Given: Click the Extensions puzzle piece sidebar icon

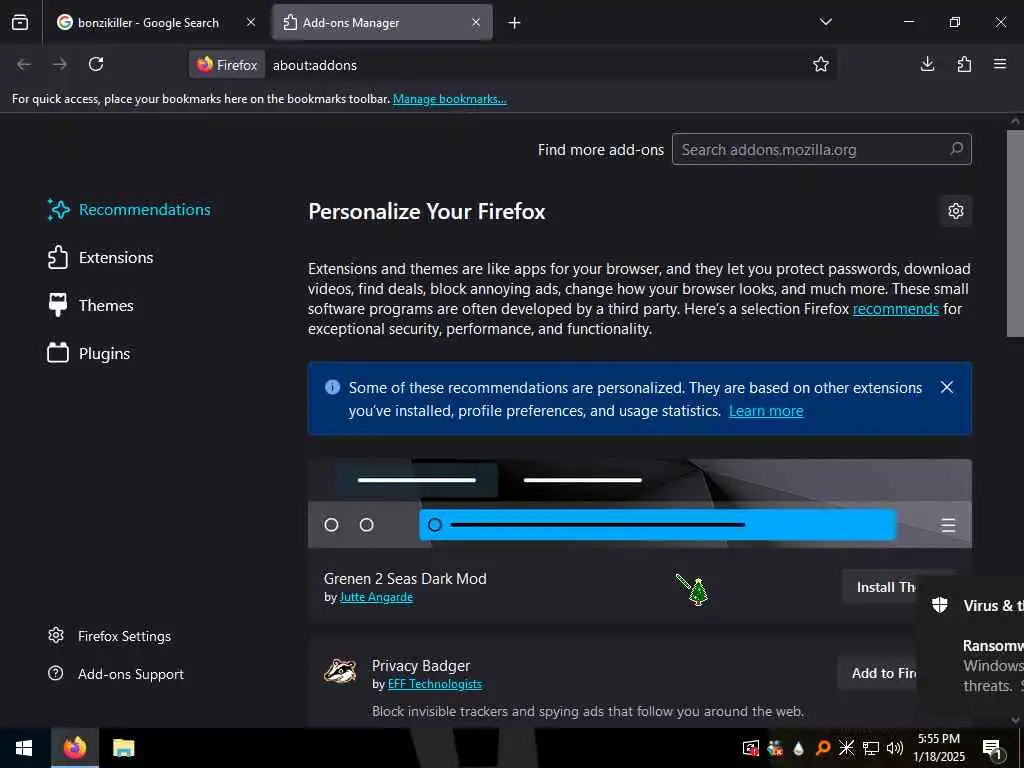Looking at the screenshot, I should (58, 257).
